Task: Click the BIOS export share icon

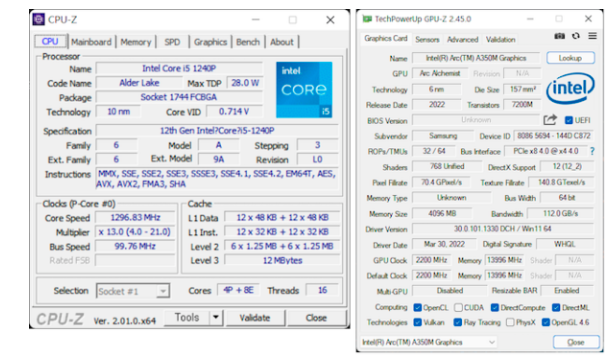Action: coord(550,120)
